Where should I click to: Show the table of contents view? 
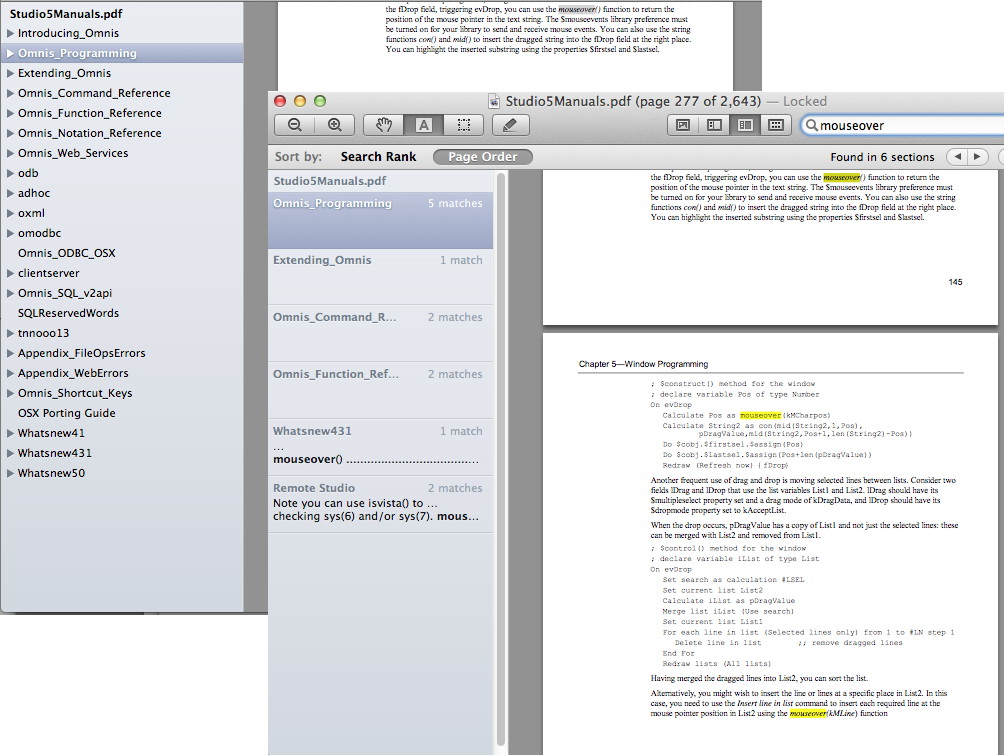coord(745,125)
